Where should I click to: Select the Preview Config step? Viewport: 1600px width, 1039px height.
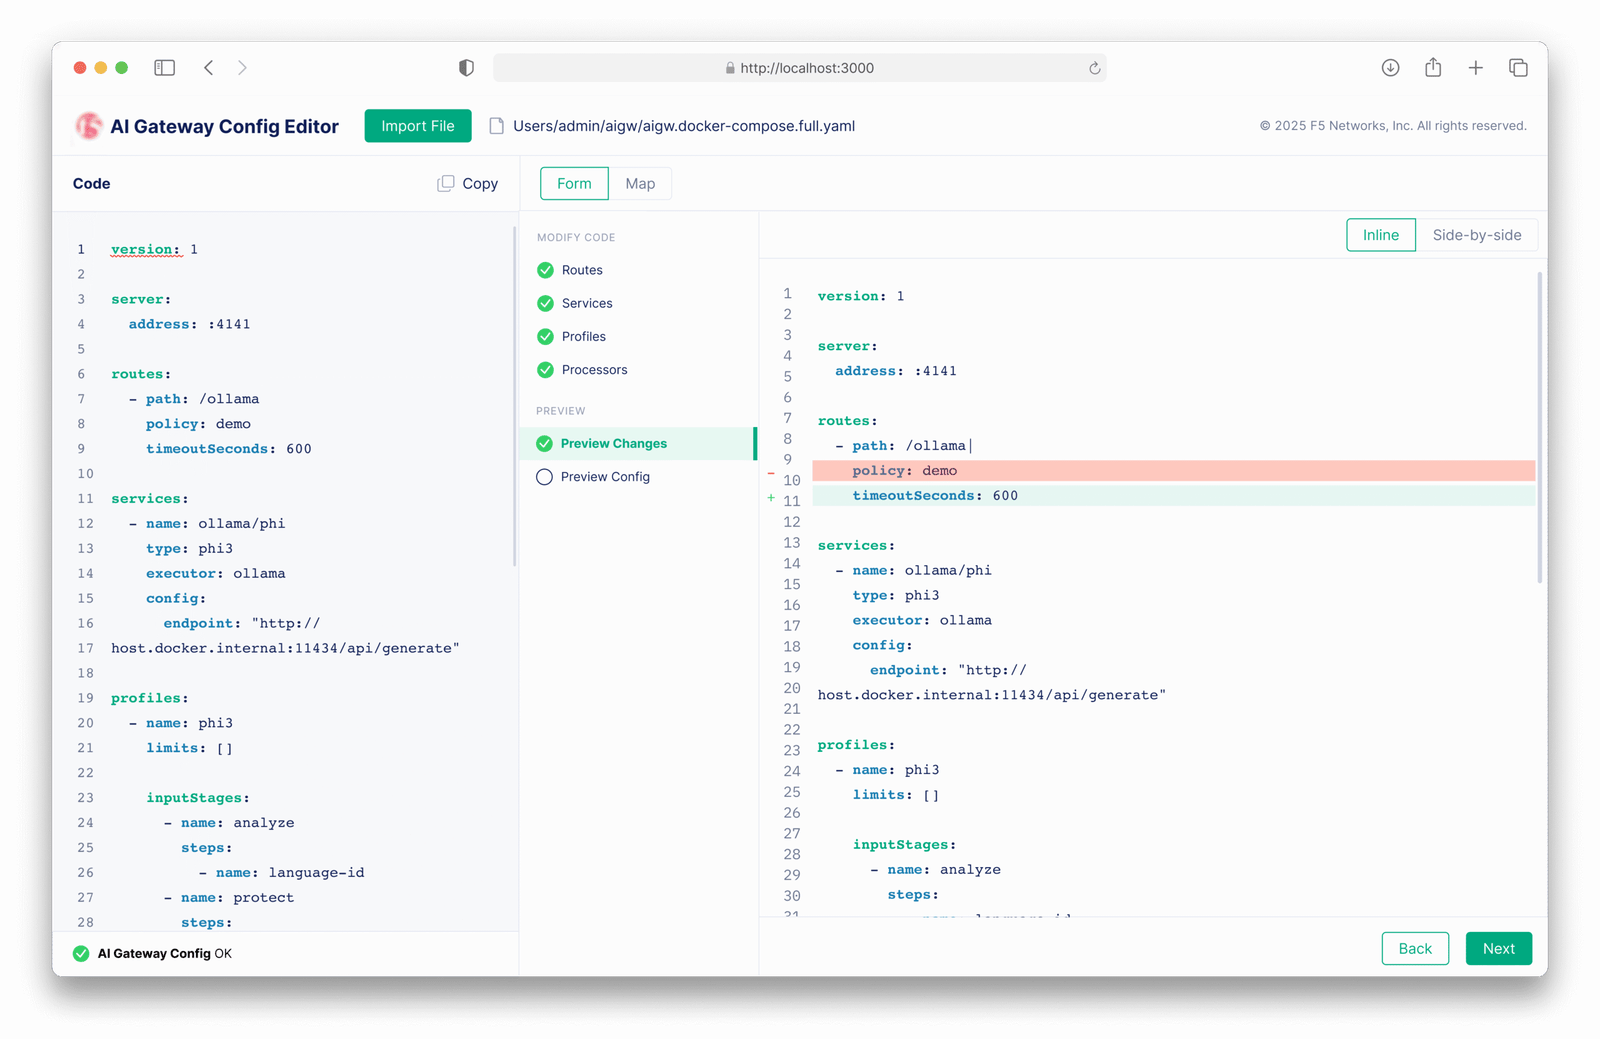pyautogui.click(x=605, y=477)
